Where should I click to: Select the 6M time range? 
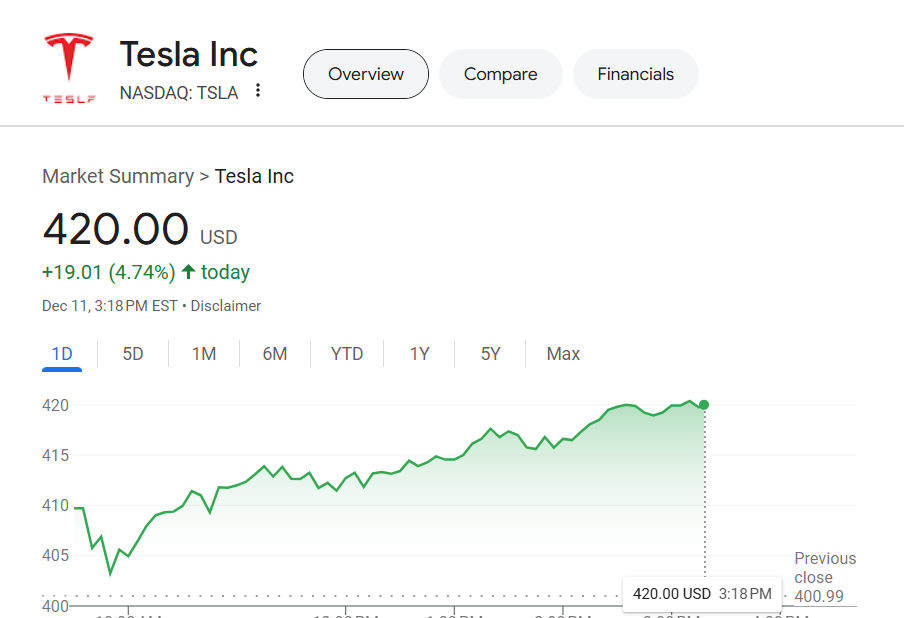275,354
